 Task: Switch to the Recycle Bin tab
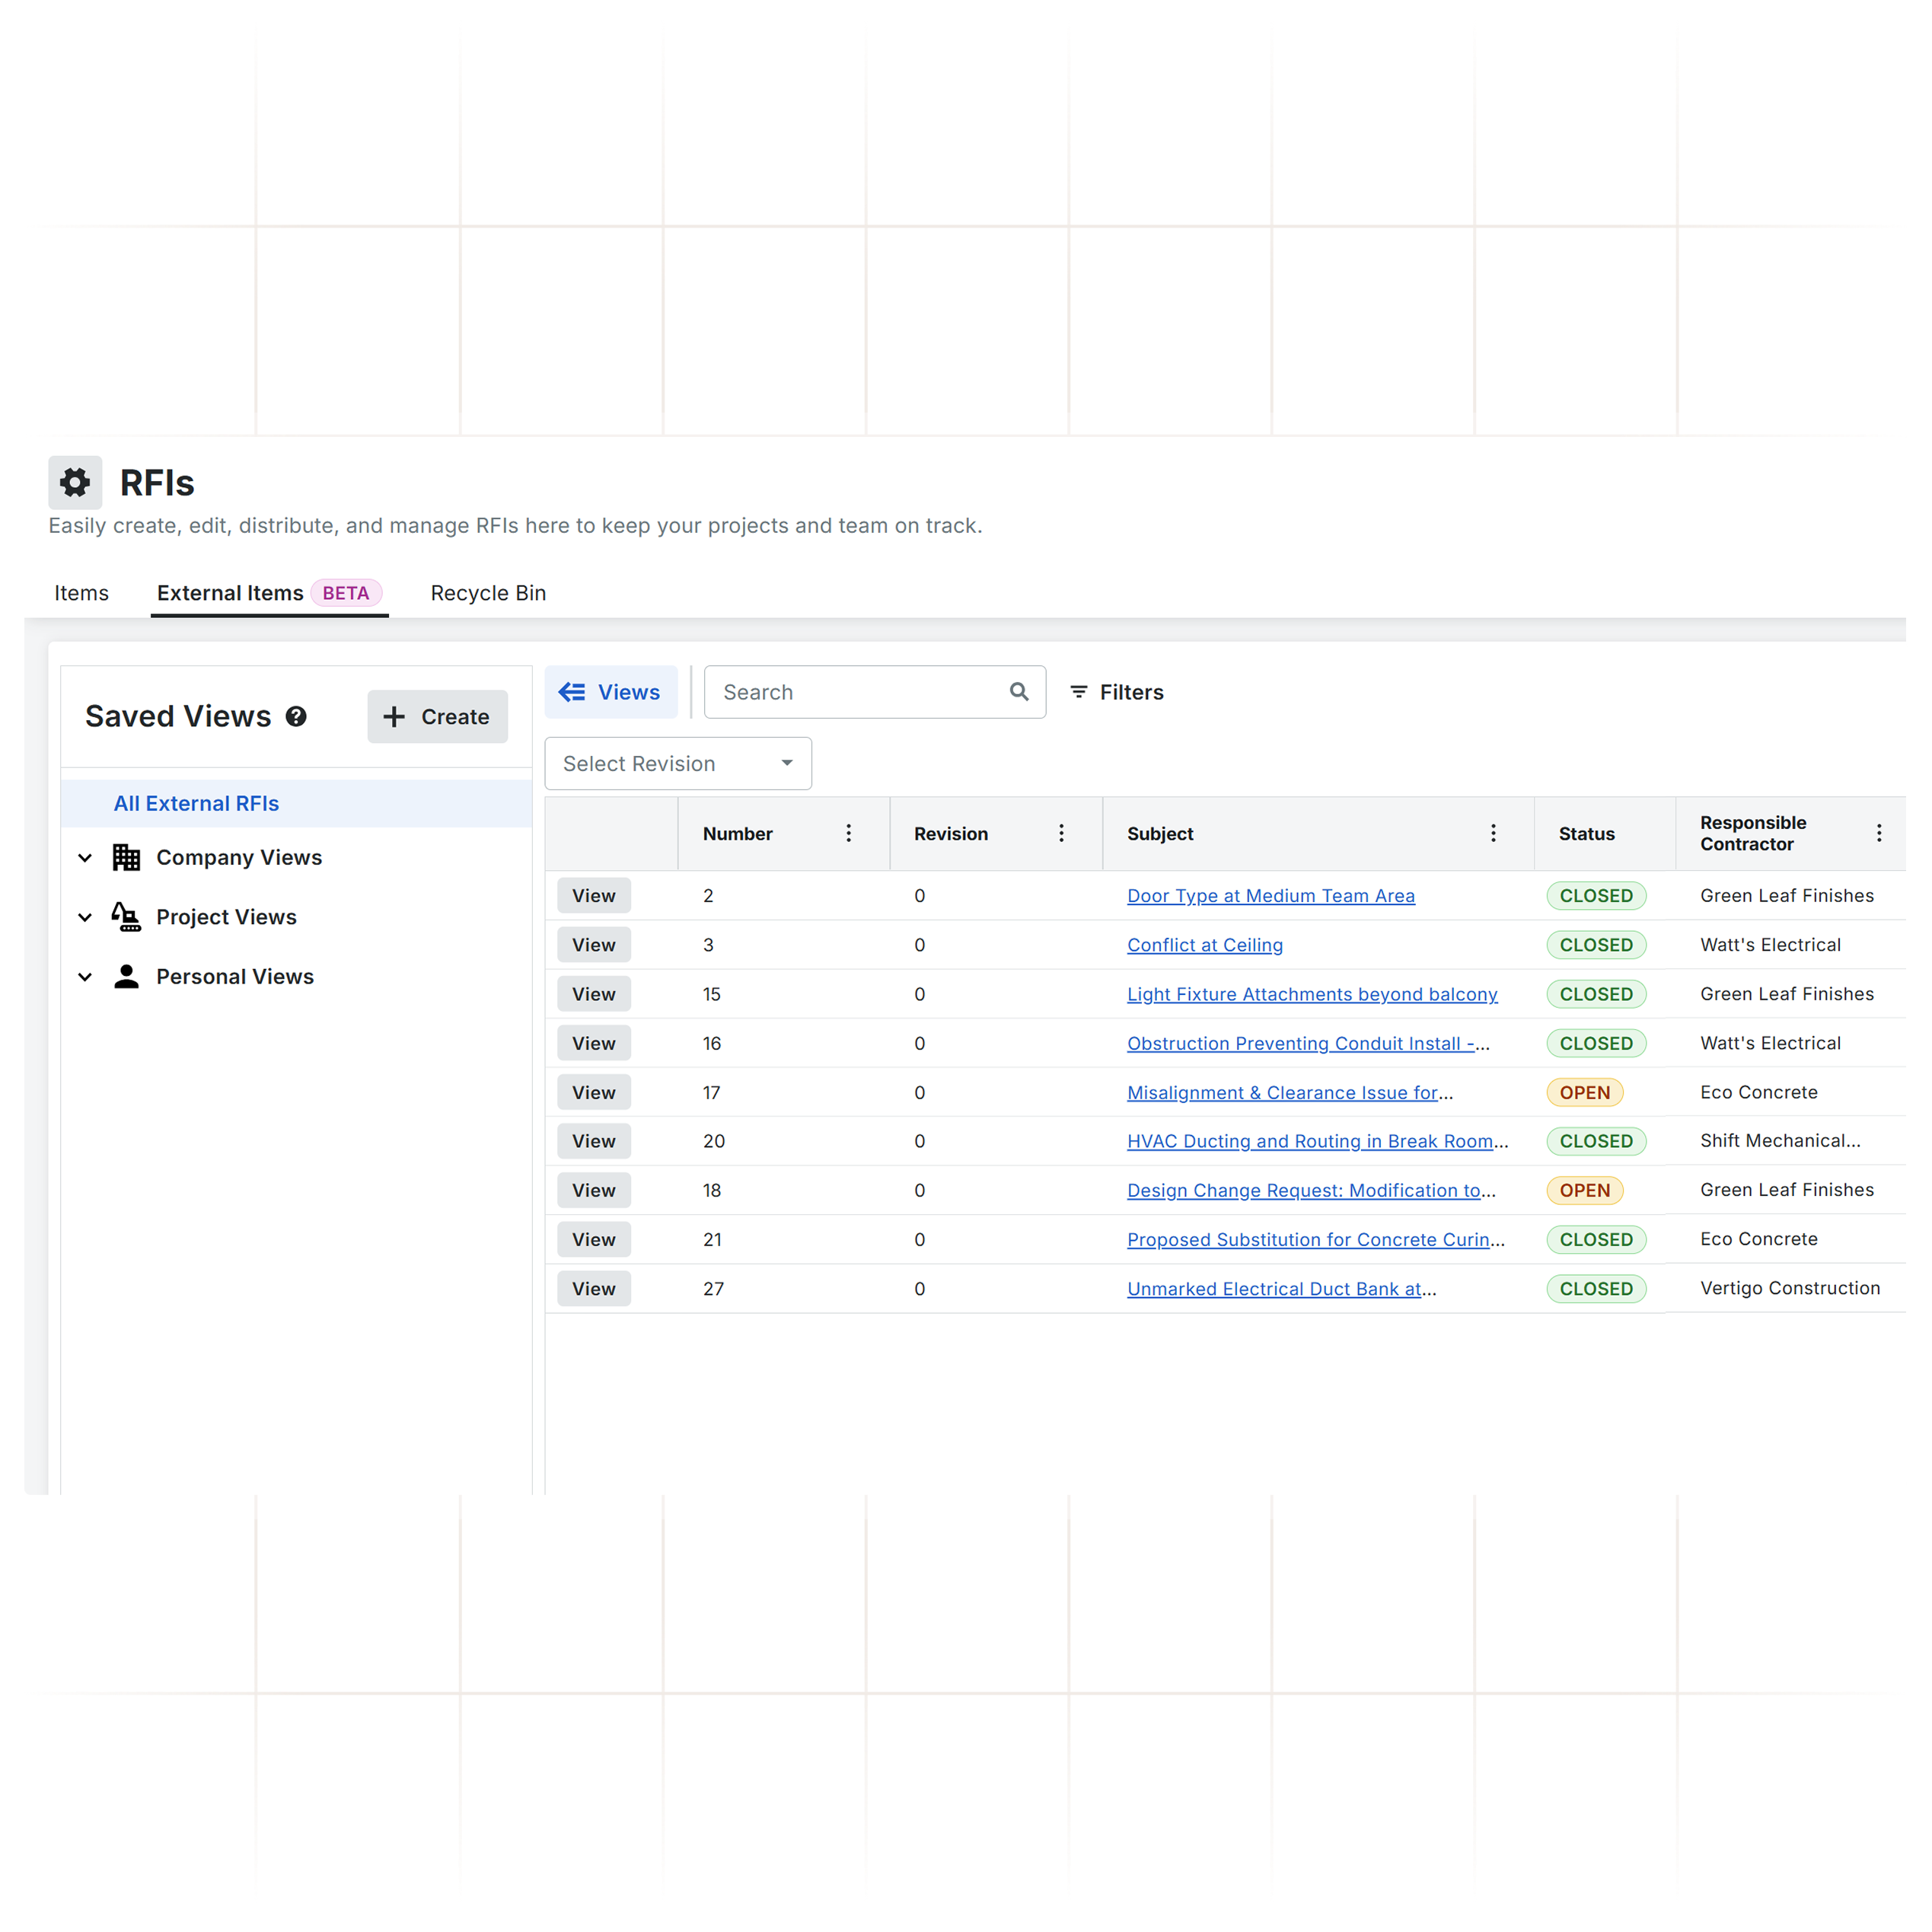(x=488, y=593)
